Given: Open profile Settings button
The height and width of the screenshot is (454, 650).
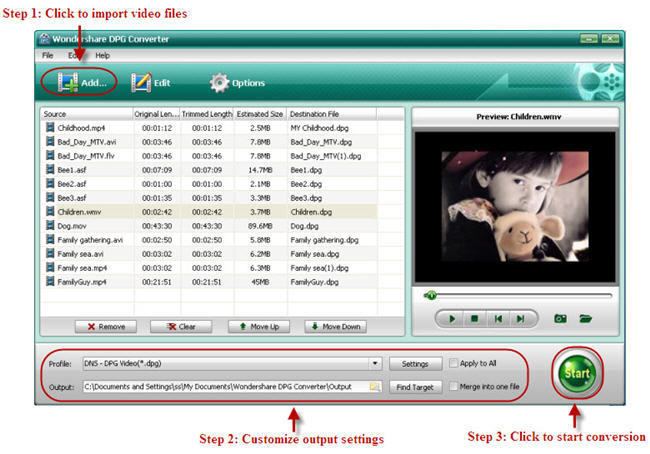Looking at the screenshot, I should tap(415, 364).
